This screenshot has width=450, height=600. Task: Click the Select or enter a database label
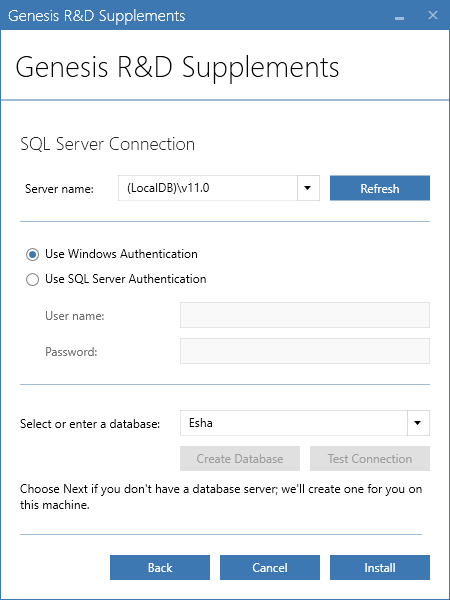point(90,424)
